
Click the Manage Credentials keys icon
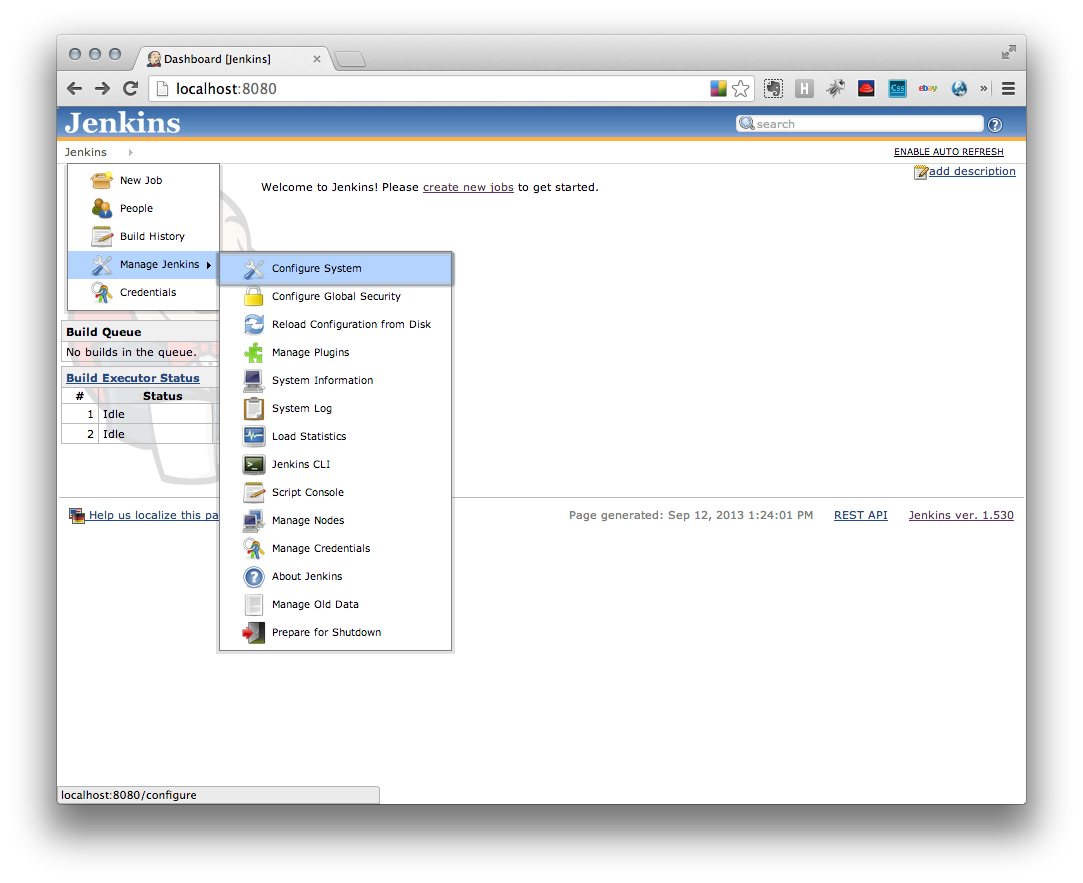coord(253,549)
